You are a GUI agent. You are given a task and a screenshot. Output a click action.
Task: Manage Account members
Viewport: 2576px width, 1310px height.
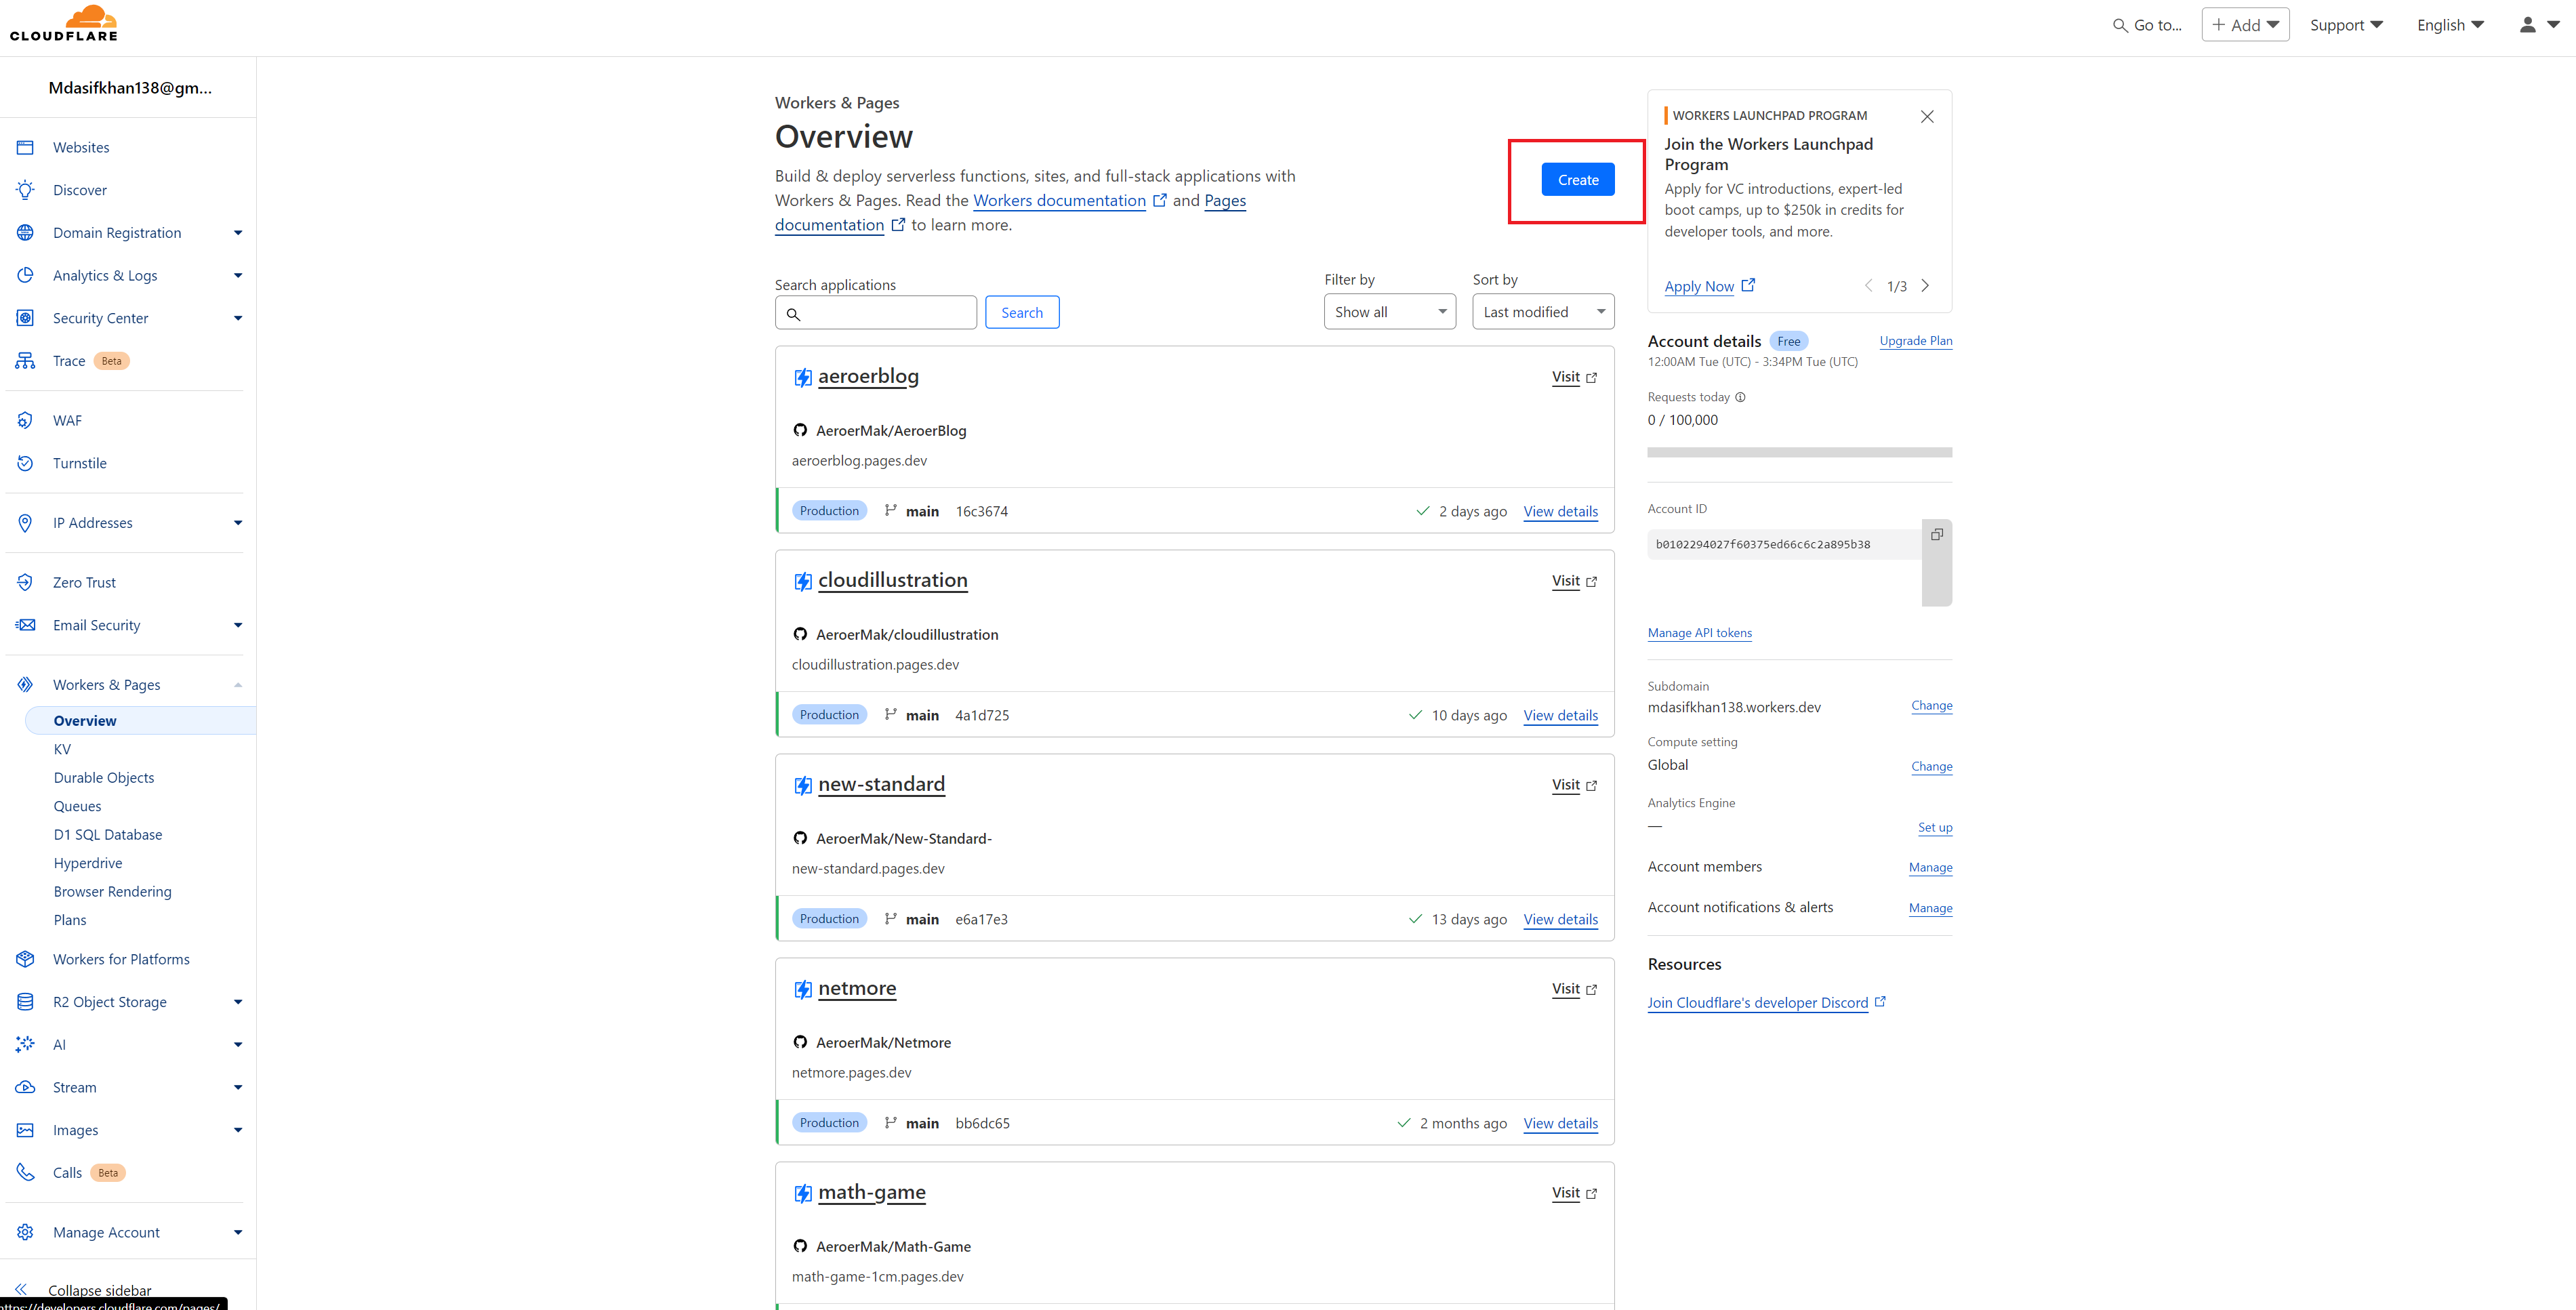pyautogui.click(x=1930, y=867)
